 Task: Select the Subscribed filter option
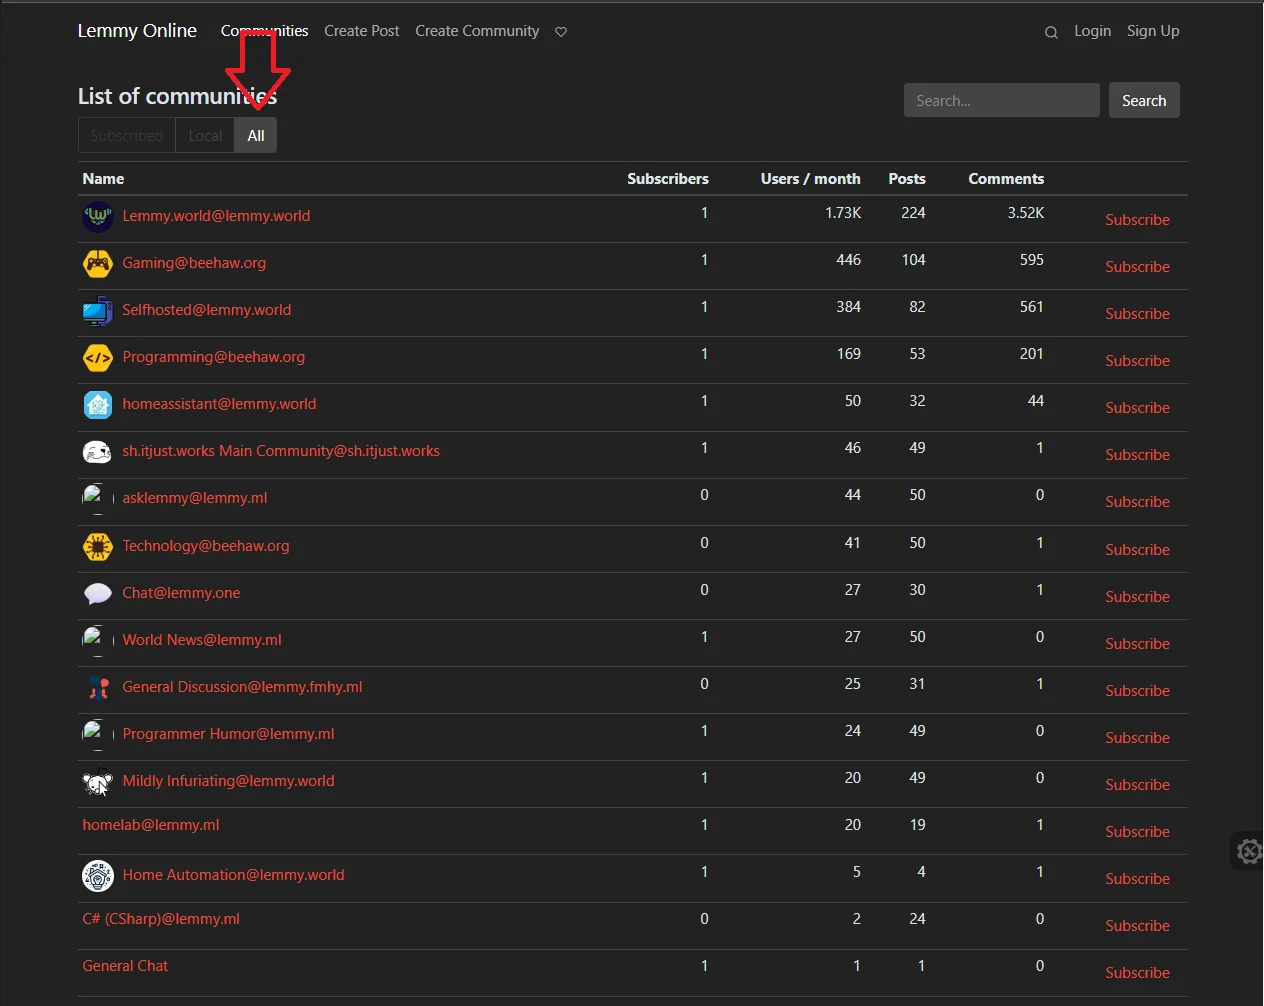pos(127,135)
